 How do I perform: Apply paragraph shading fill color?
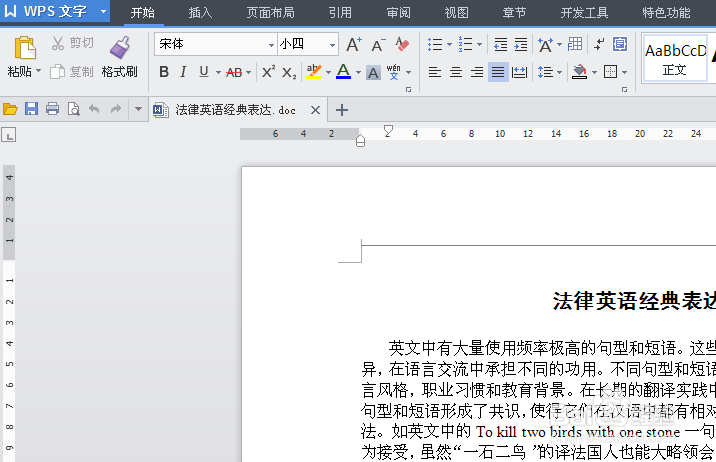[579, 72]
